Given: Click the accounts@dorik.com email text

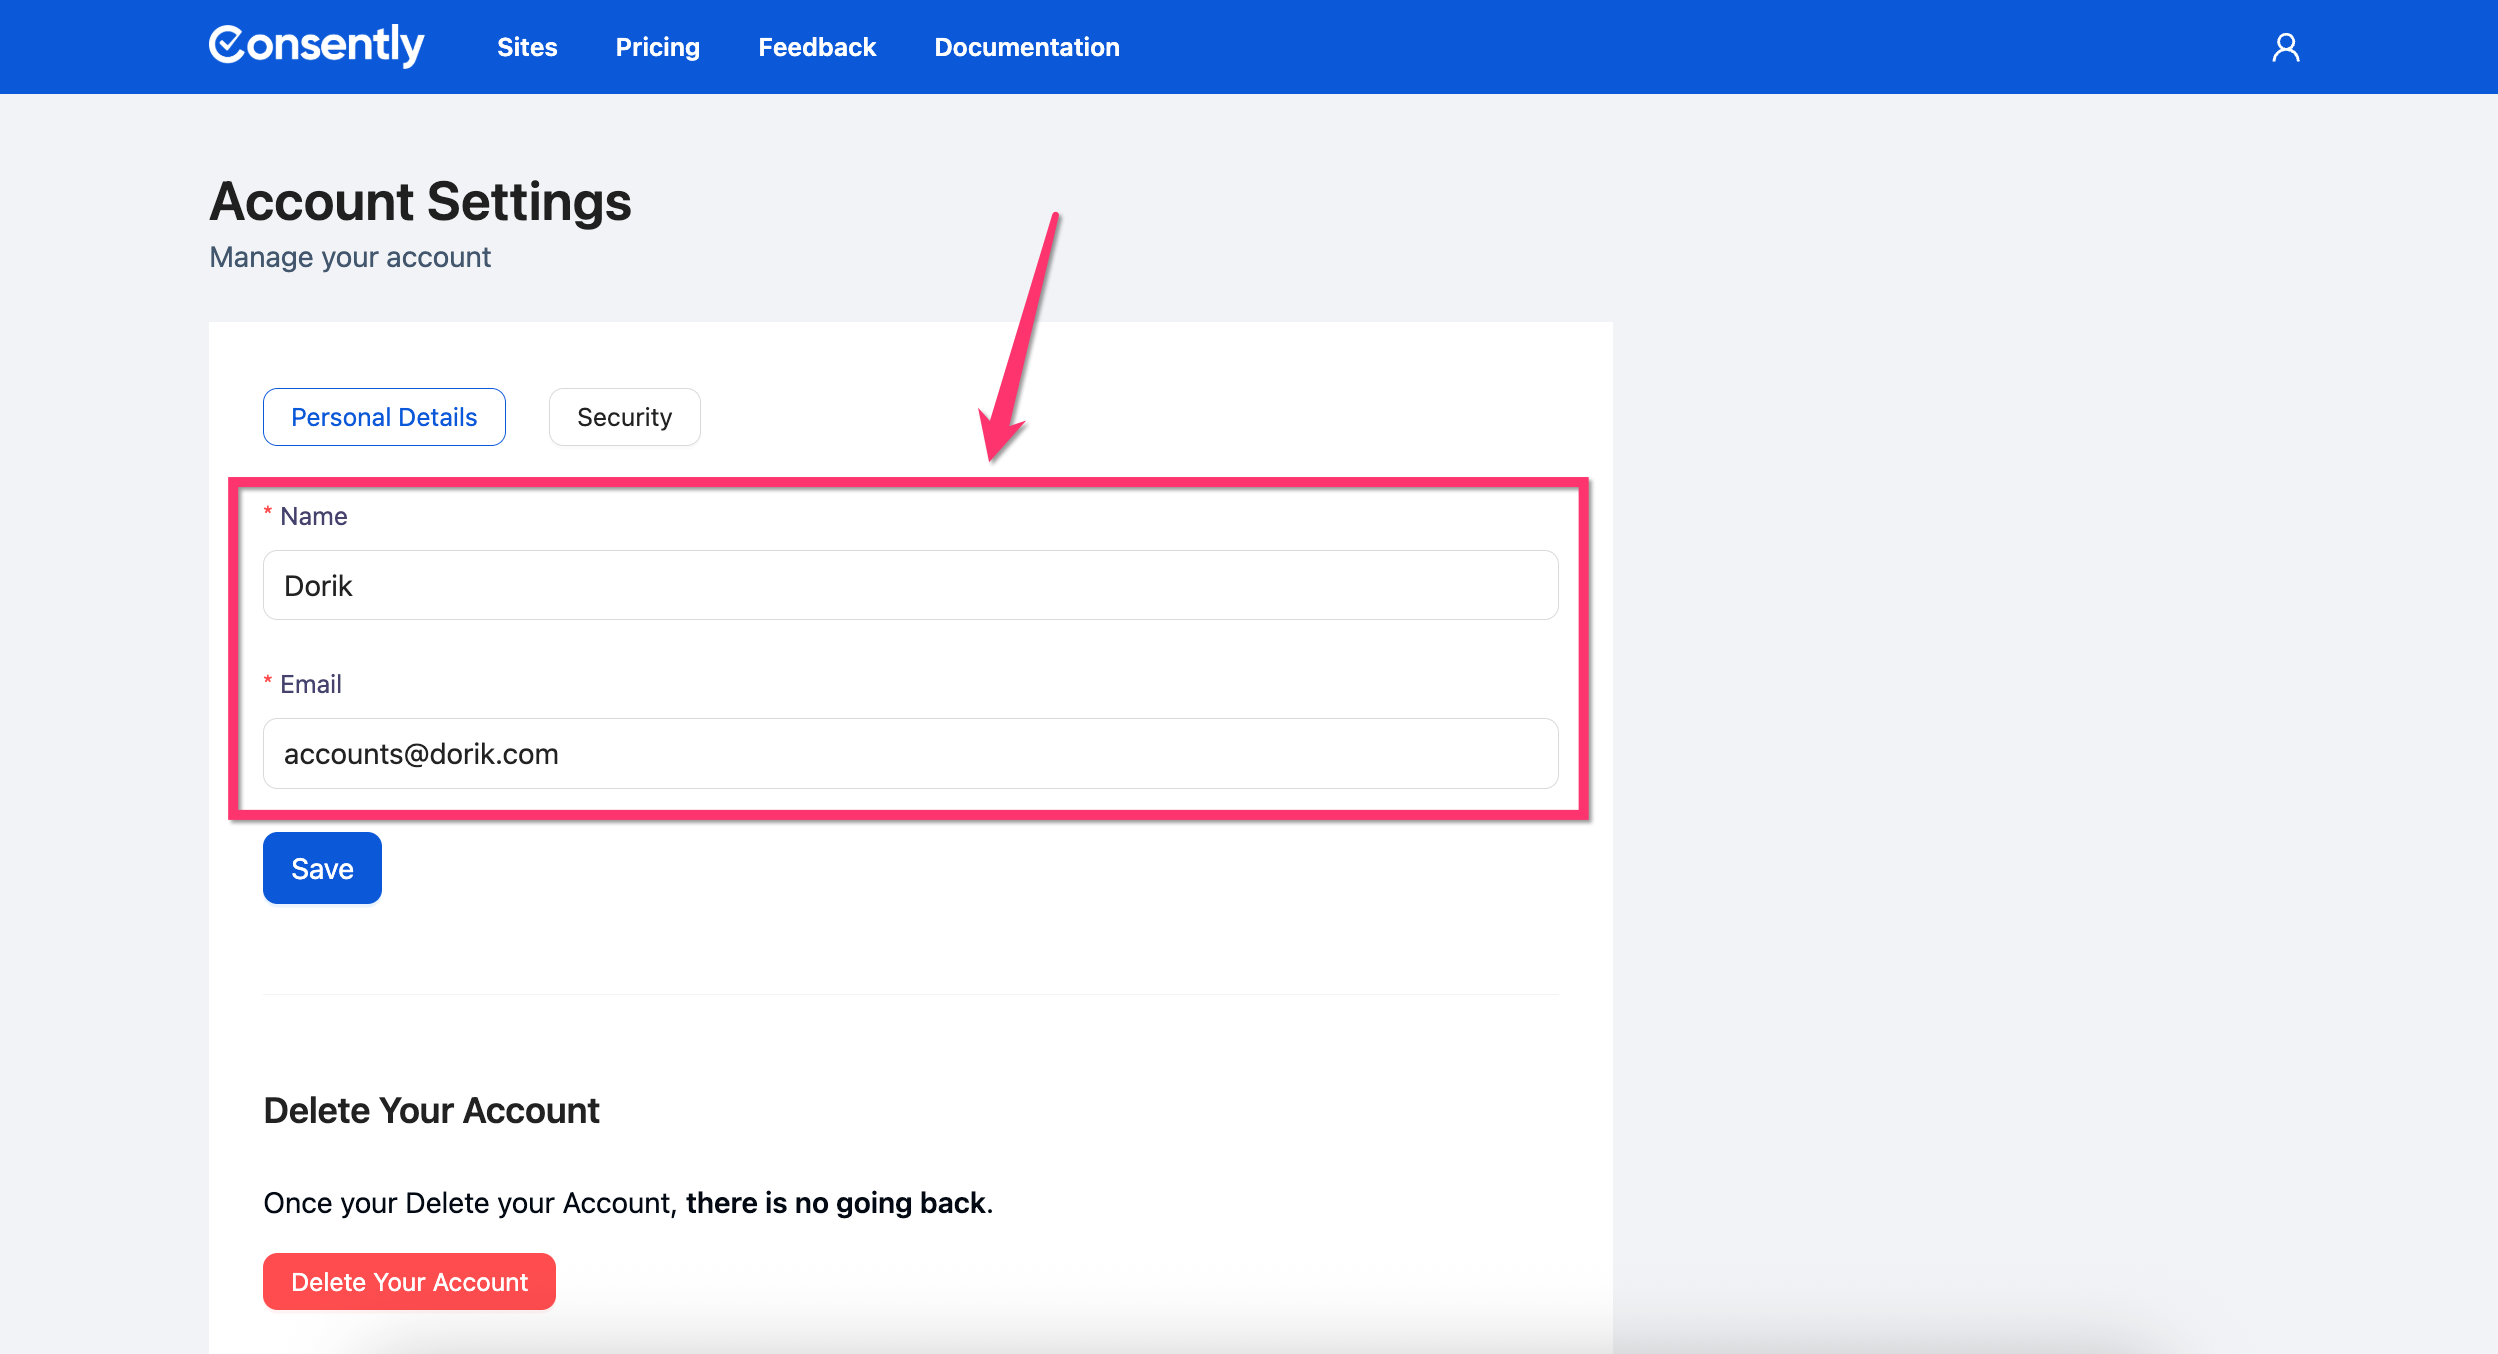Looking at the screenshot, I should (421, 754).
